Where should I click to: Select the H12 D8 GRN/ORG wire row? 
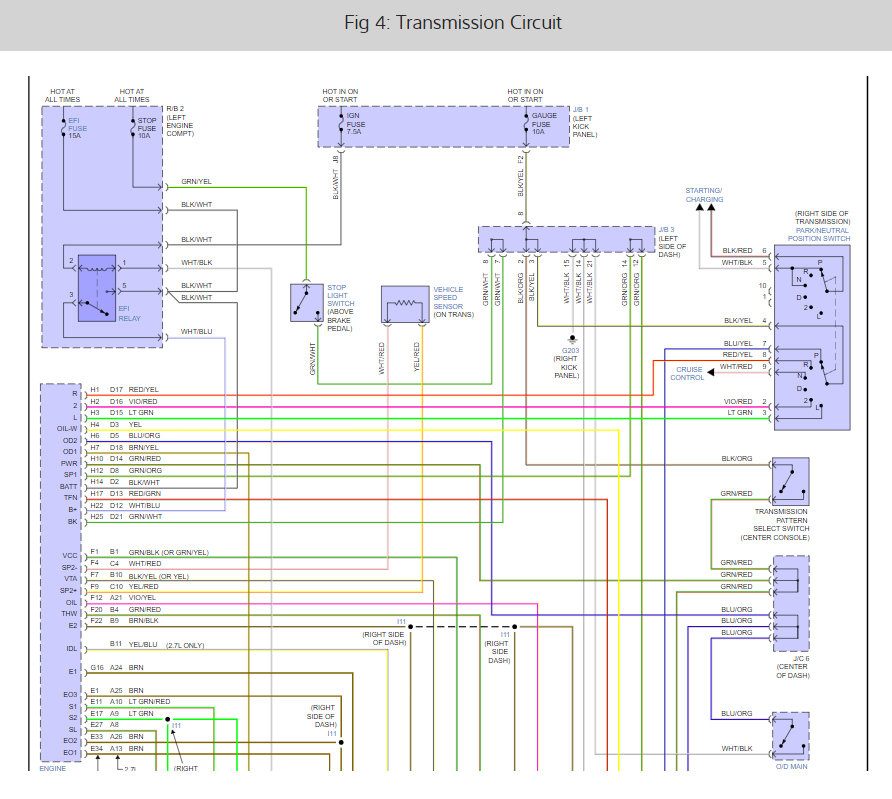[126, 470]
